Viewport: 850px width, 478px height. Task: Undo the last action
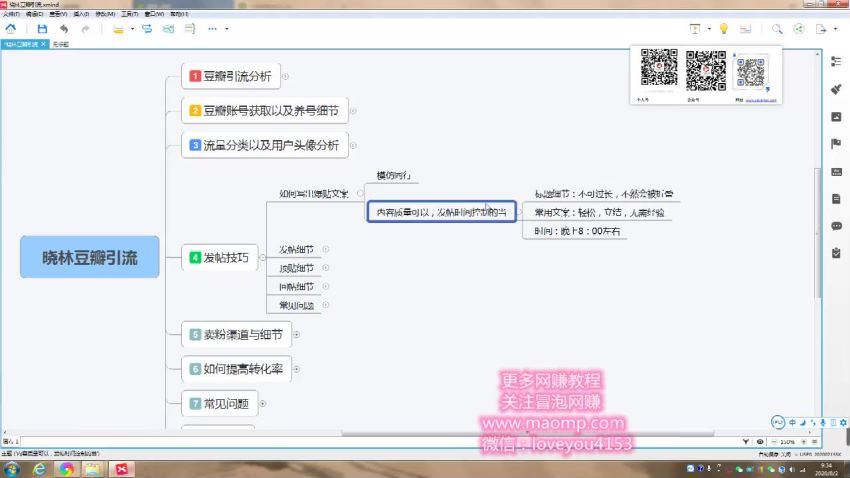(x=64, y=29)
